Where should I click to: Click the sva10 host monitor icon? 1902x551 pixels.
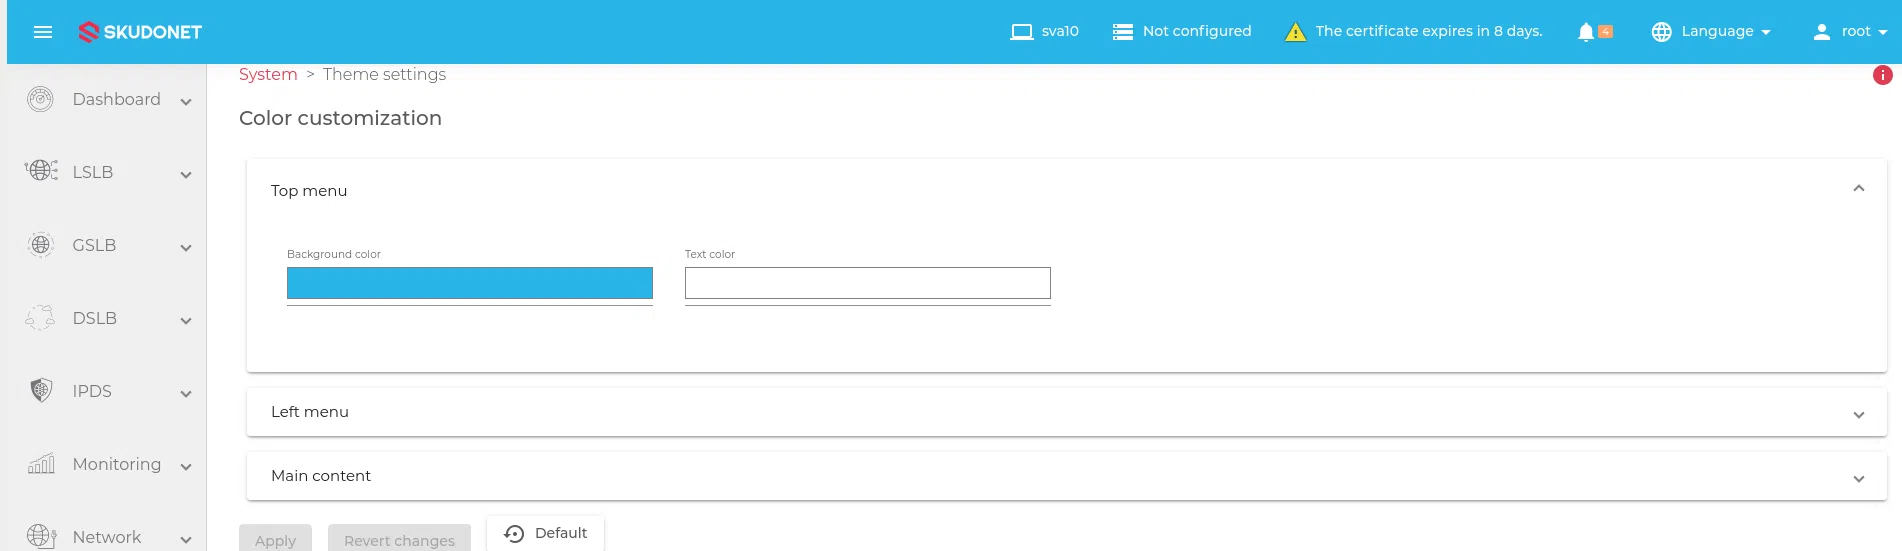pyautogui.click(x=1021, y=32)
